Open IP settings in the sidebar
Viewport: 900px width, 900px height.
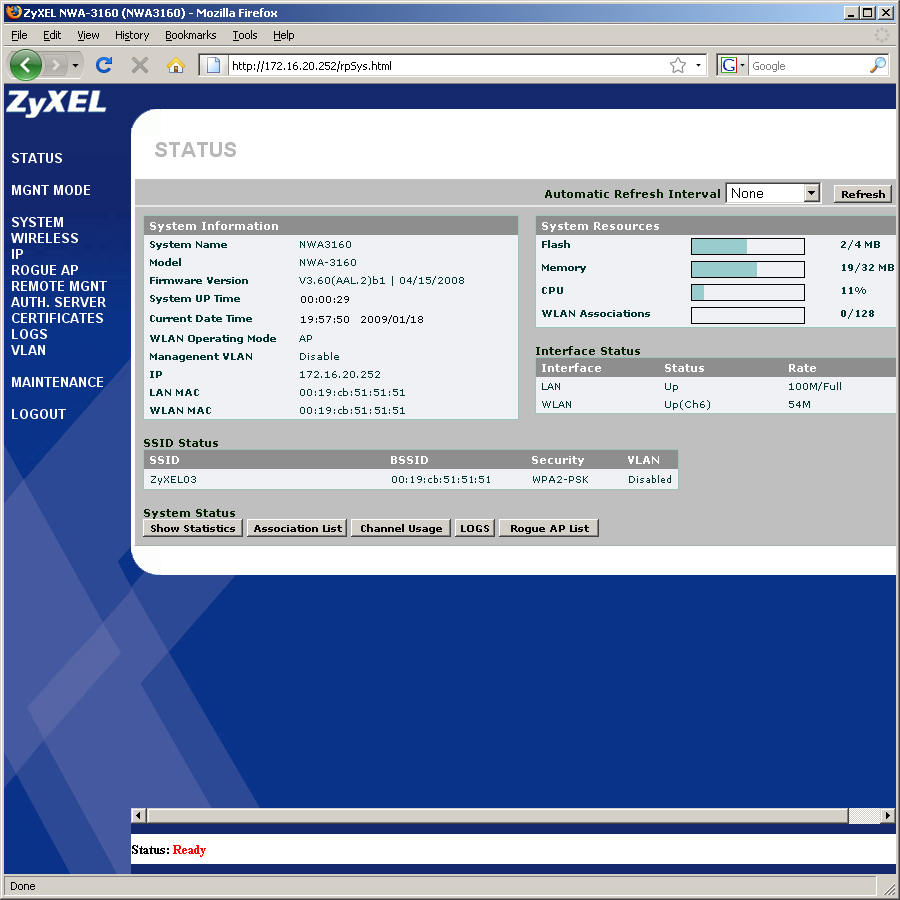coord(17,254)
